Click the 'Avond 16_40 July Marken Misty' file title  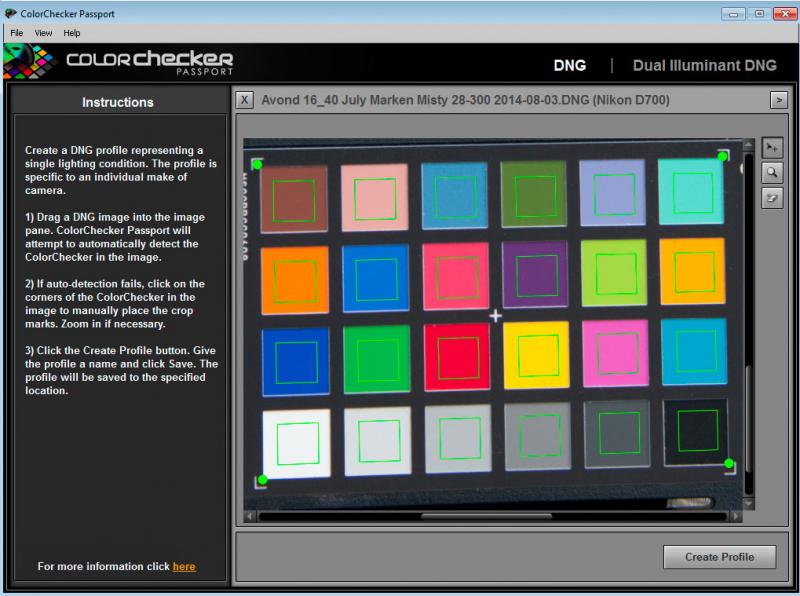point(464,100)
